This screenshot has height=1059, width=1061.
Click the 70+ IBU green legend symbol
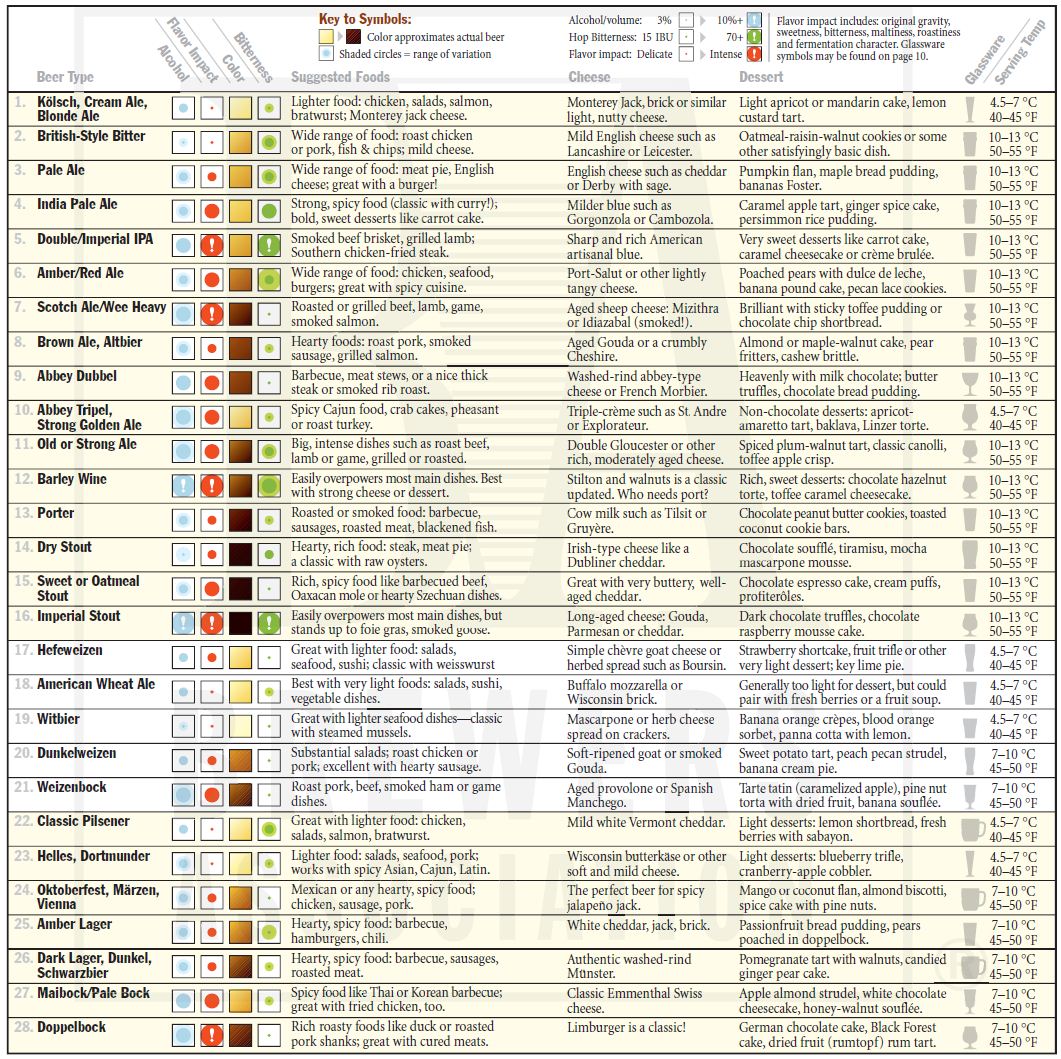click(x=754, y=37)
